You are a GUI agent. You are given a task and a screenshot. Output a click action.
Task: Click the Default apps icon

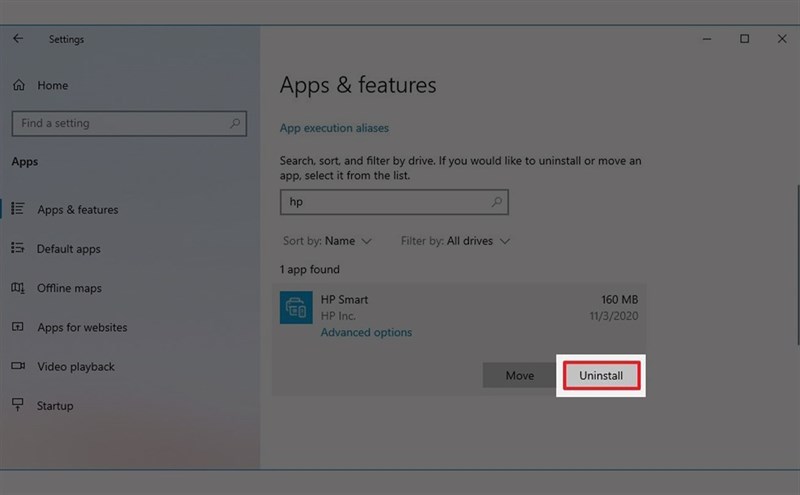tap(18, 248)
